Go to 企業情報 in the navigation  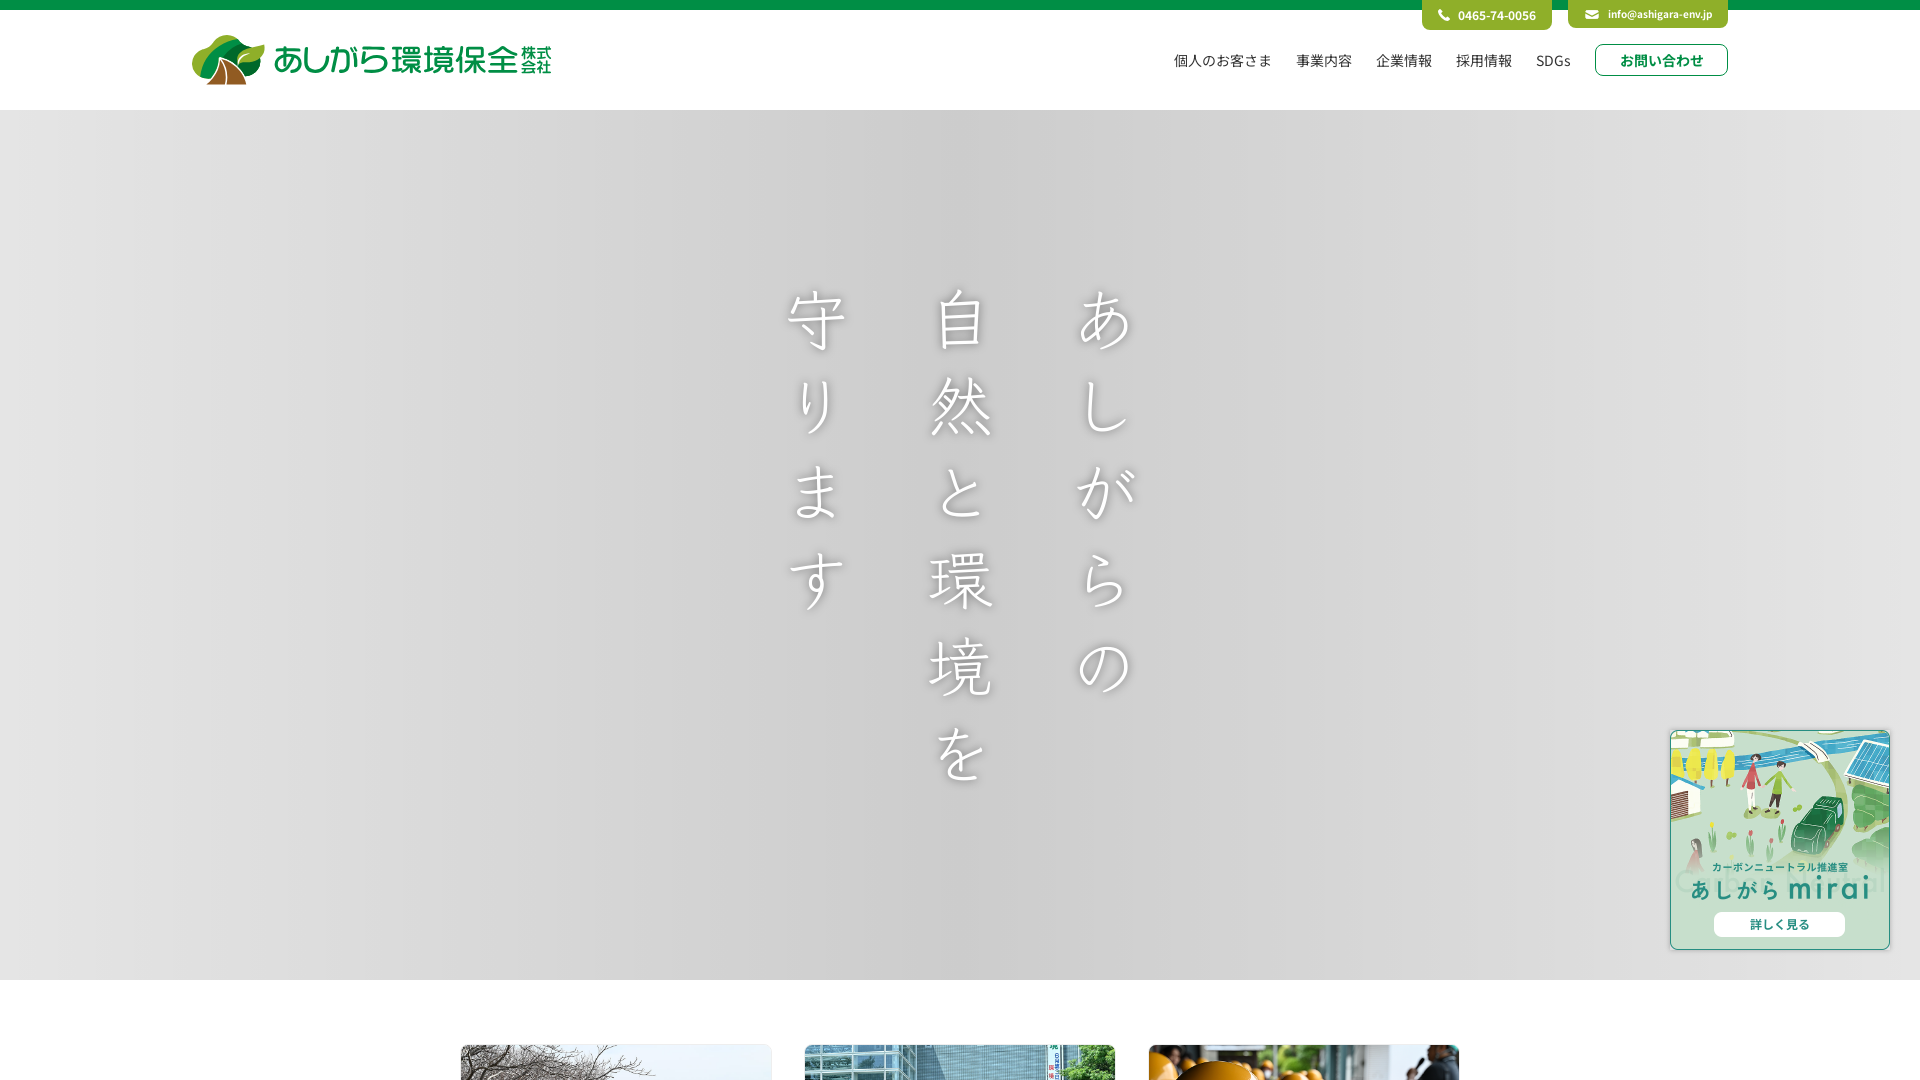1403,60
